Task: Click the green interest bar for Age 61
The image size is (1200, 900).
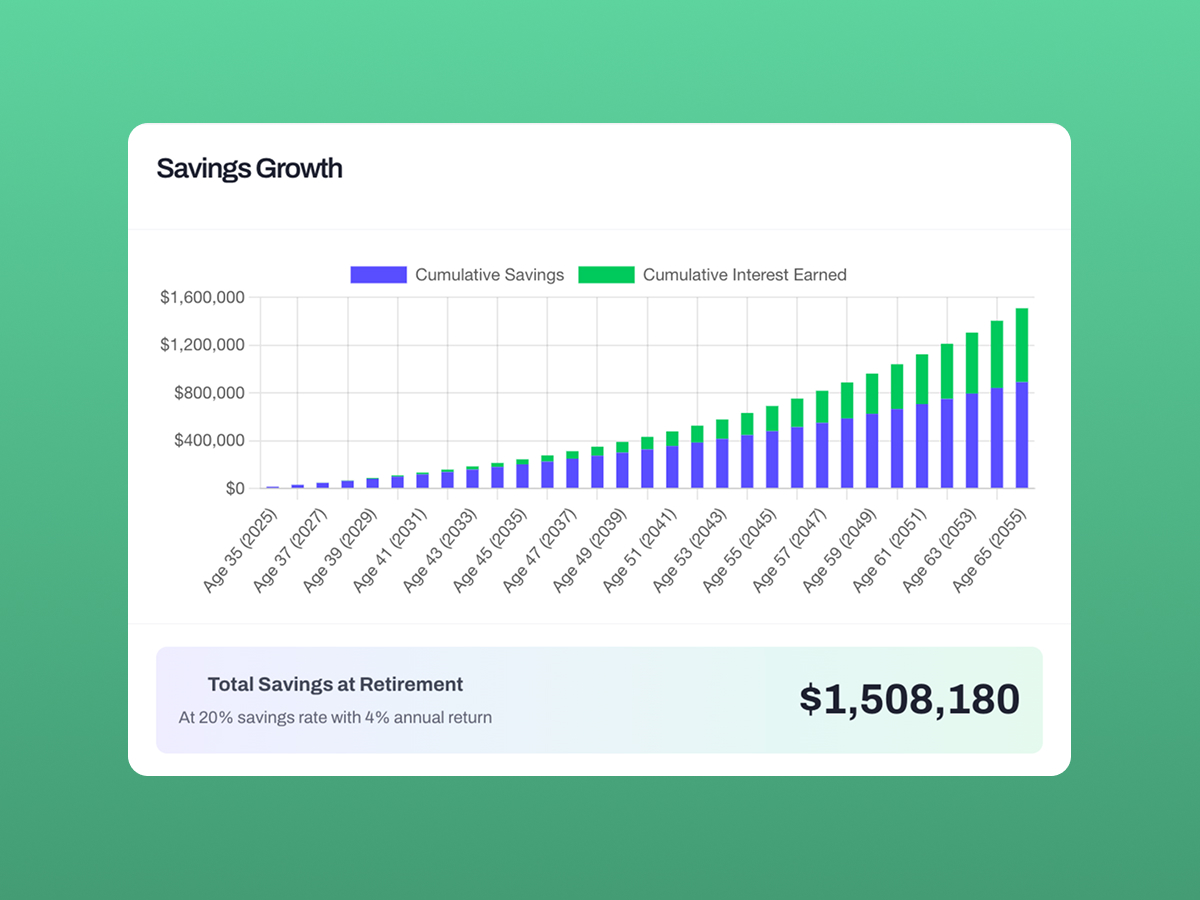Action: pyautogui.click(x=922, y=378)
